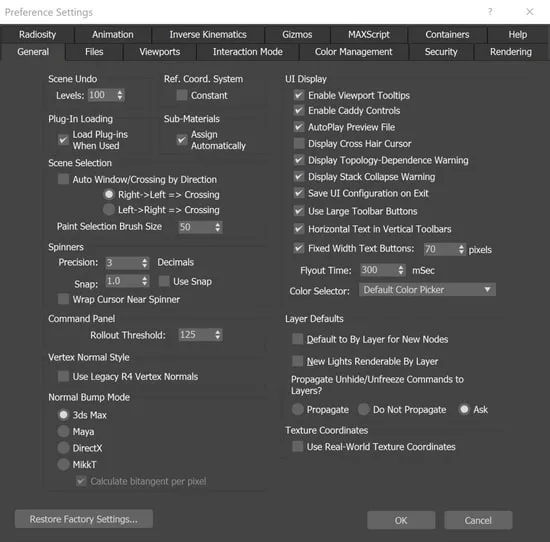This screenshot has height=542, width=550.
Task: Click the help question mark icon
Action: pos(490,12)
